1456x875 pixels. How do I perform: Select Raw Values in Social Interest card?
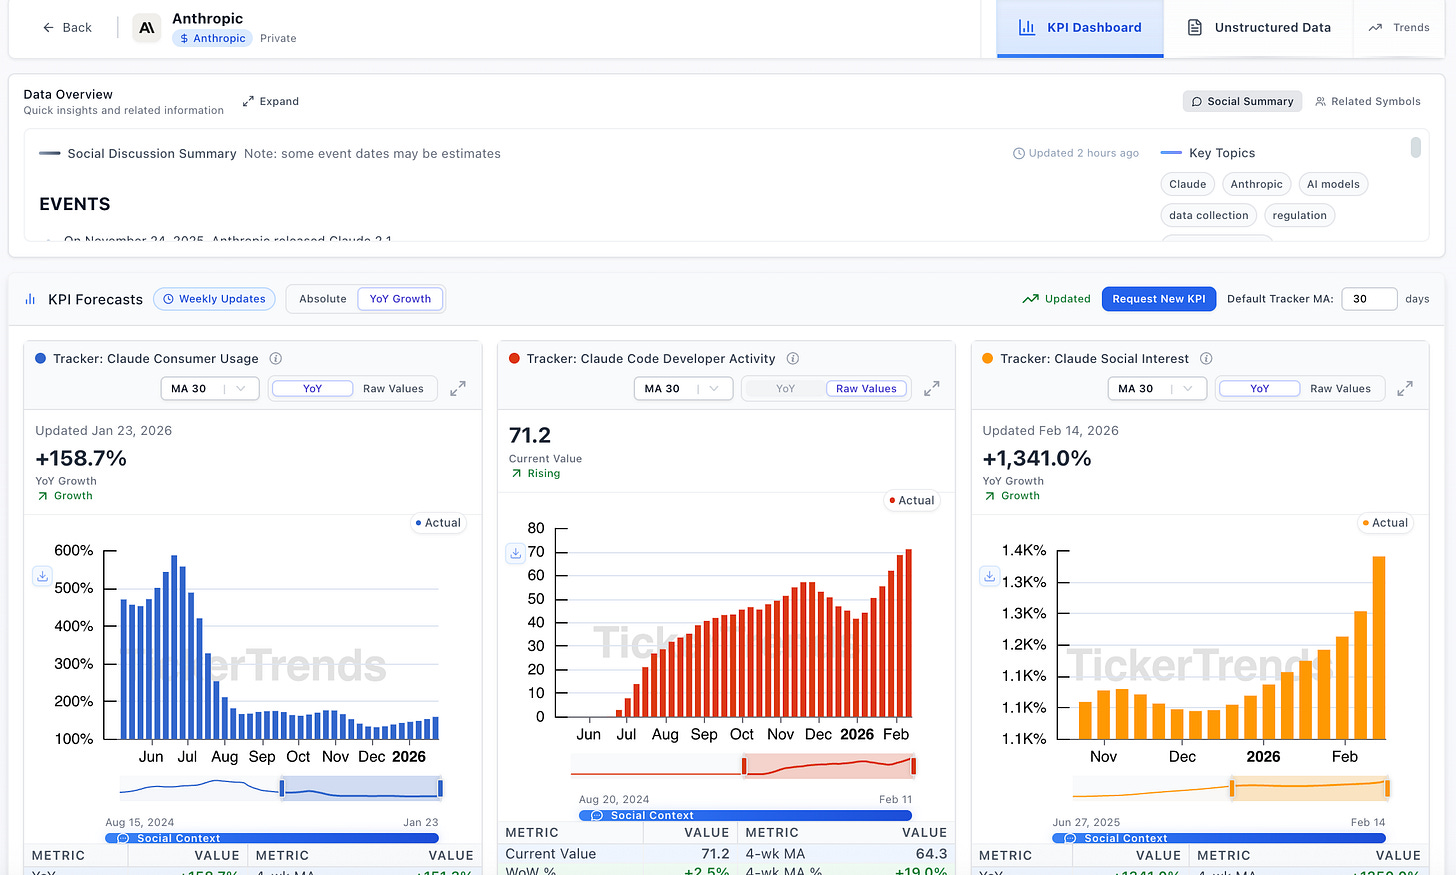[x=1340, y=389]
